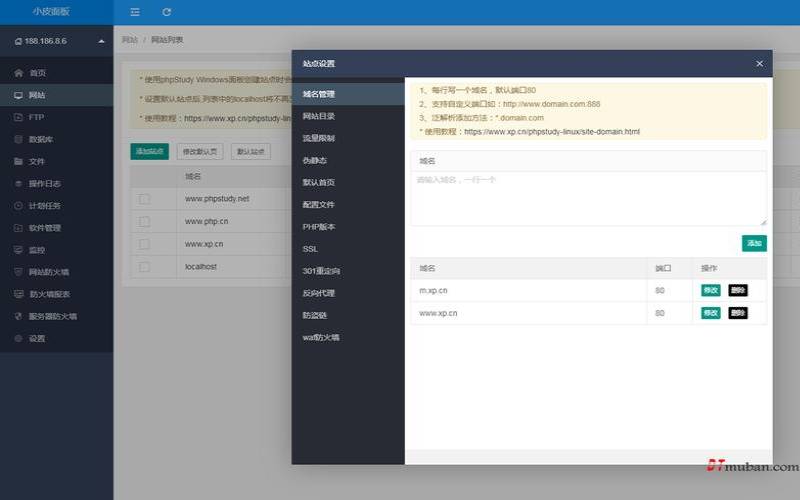This screenshot has width=800, height=500.
Task: Click the localhost site name
Action: (x=201, y=267)
